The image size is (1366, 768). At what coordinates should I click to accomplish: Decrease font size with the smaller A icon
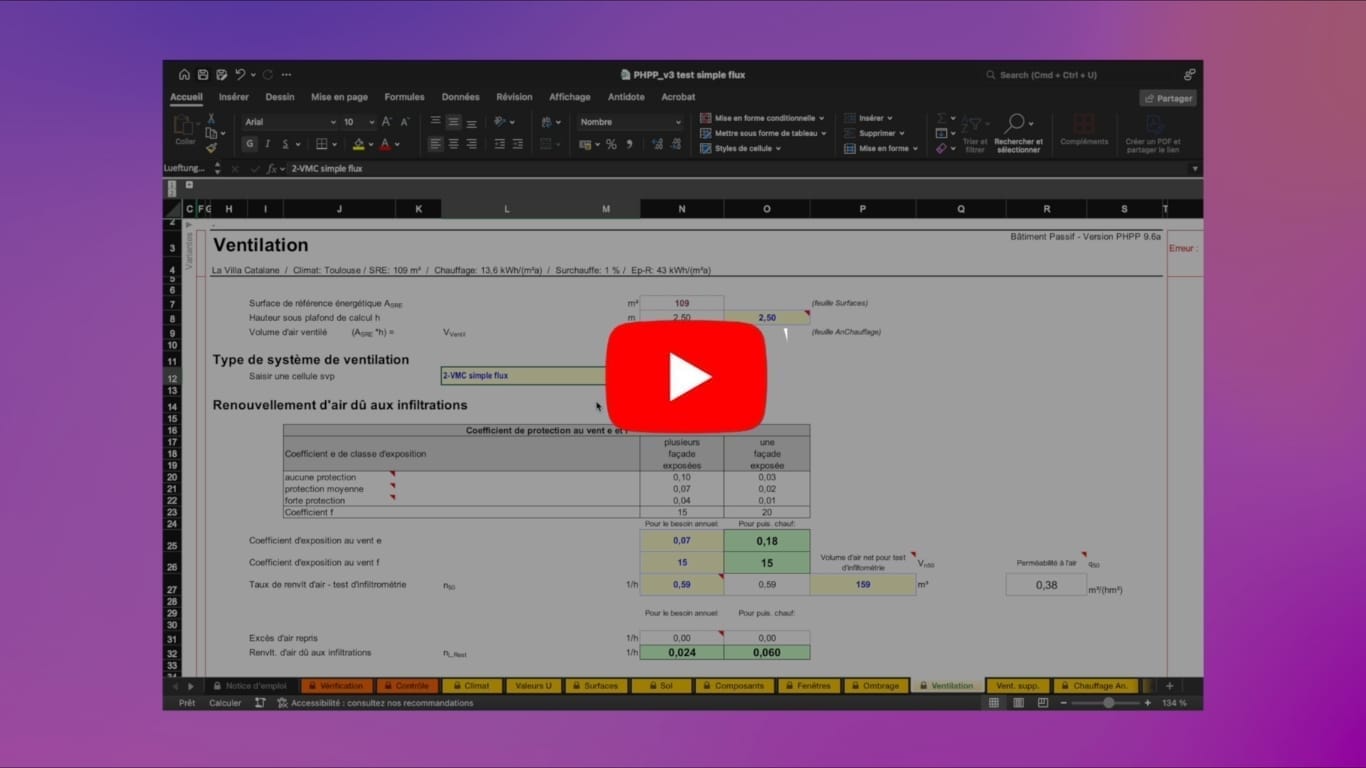click(405, 122)
